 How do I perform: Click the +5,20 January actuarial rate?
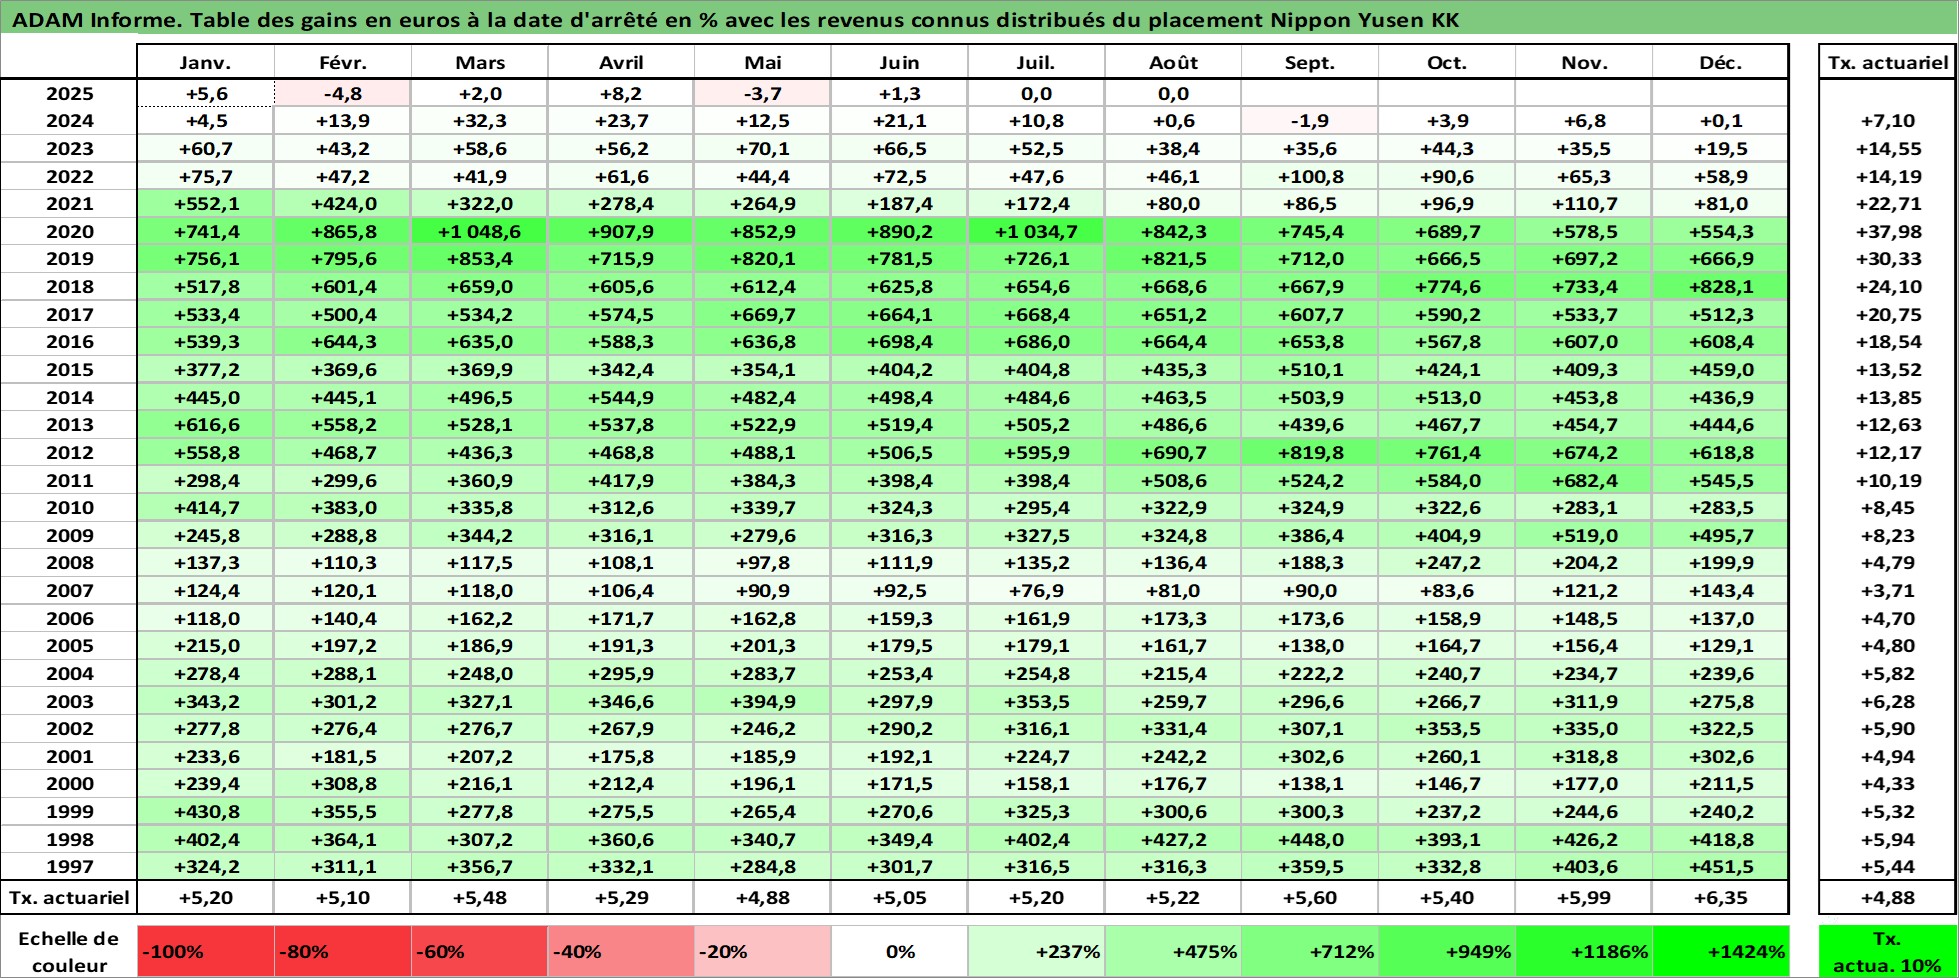pyautogui.click(x=205, y=897)
